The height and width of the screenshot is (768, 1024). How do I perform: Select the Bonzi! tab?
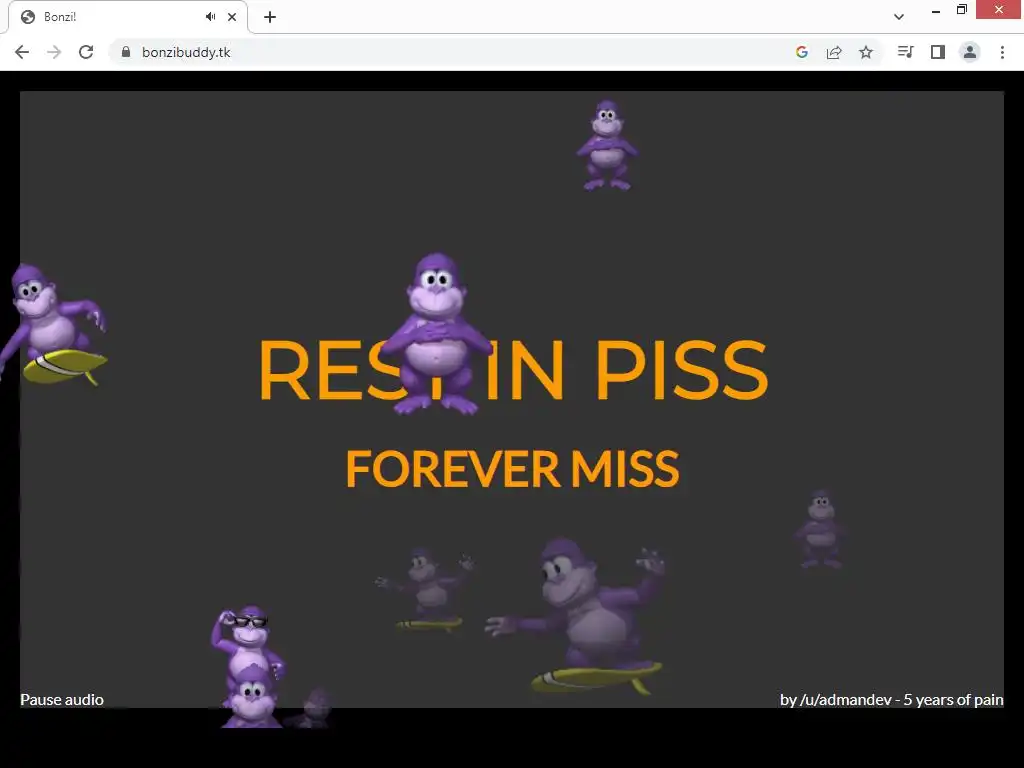[127, 17]
